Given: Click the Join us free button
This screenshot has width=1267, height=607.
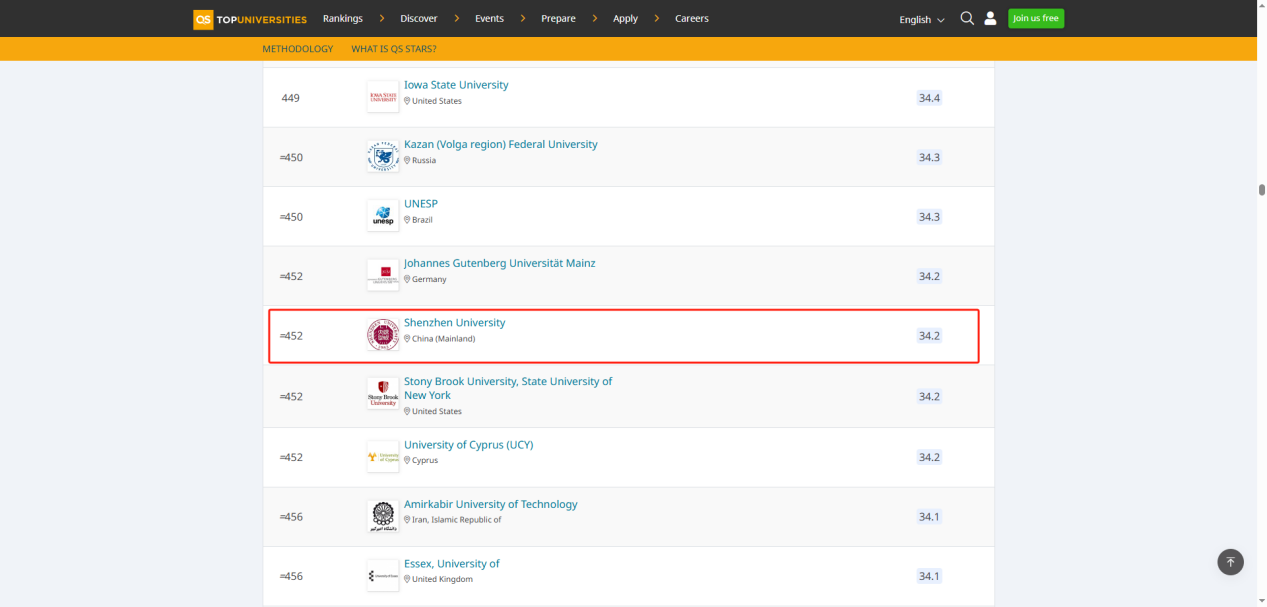Looking at the screenshot, I should coord(1035,18).
